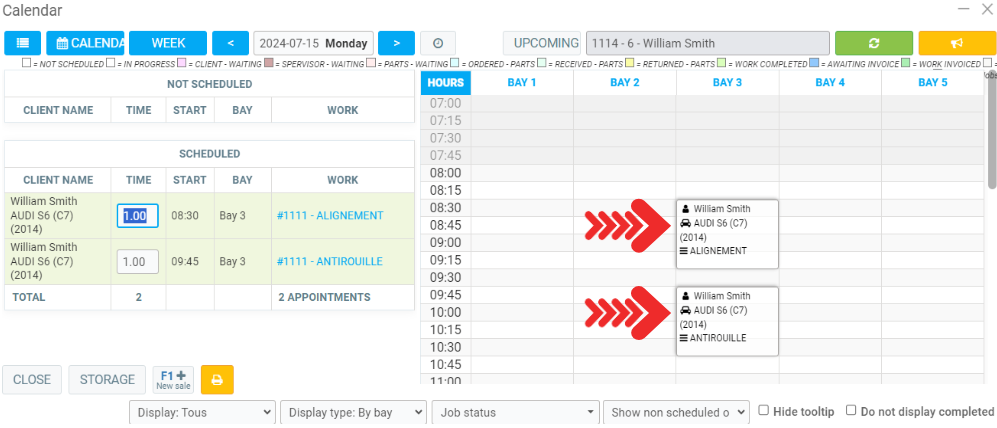
Task: Go to next day with right arrow
Action: pos(397,44)
